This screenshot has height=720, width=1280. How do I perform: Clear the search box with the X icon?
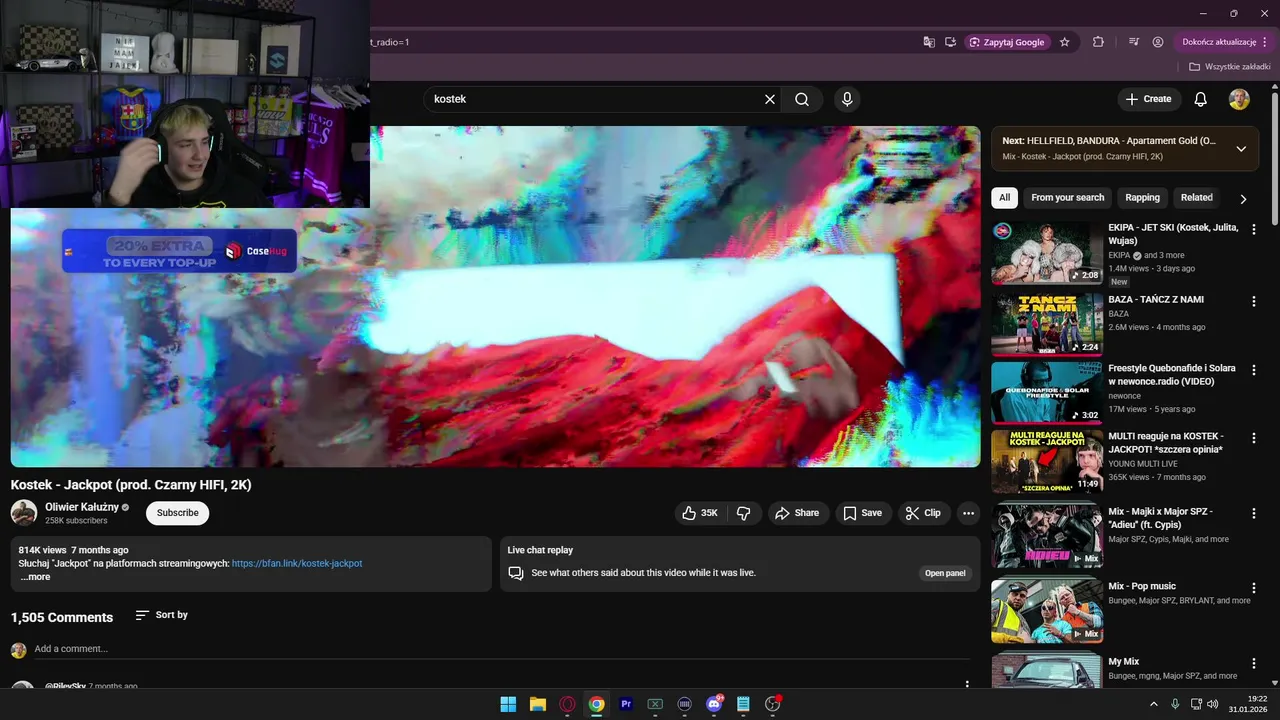click(770, 99)
